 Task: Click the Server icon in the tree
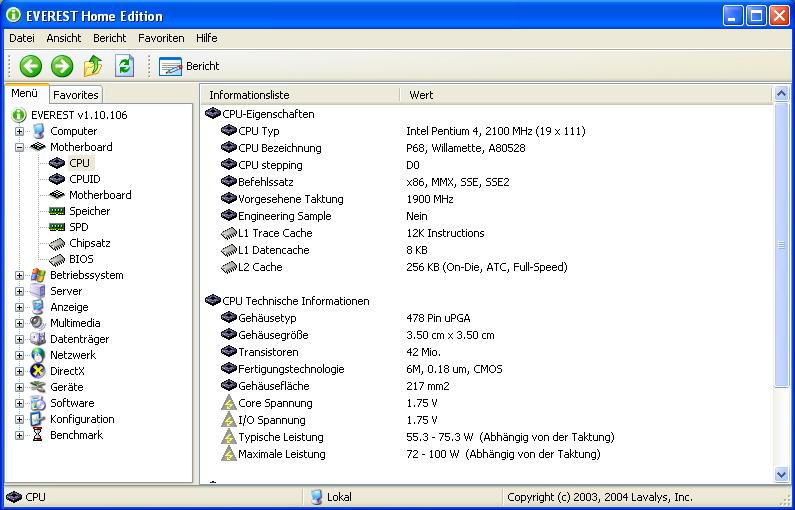coord(38,291)
